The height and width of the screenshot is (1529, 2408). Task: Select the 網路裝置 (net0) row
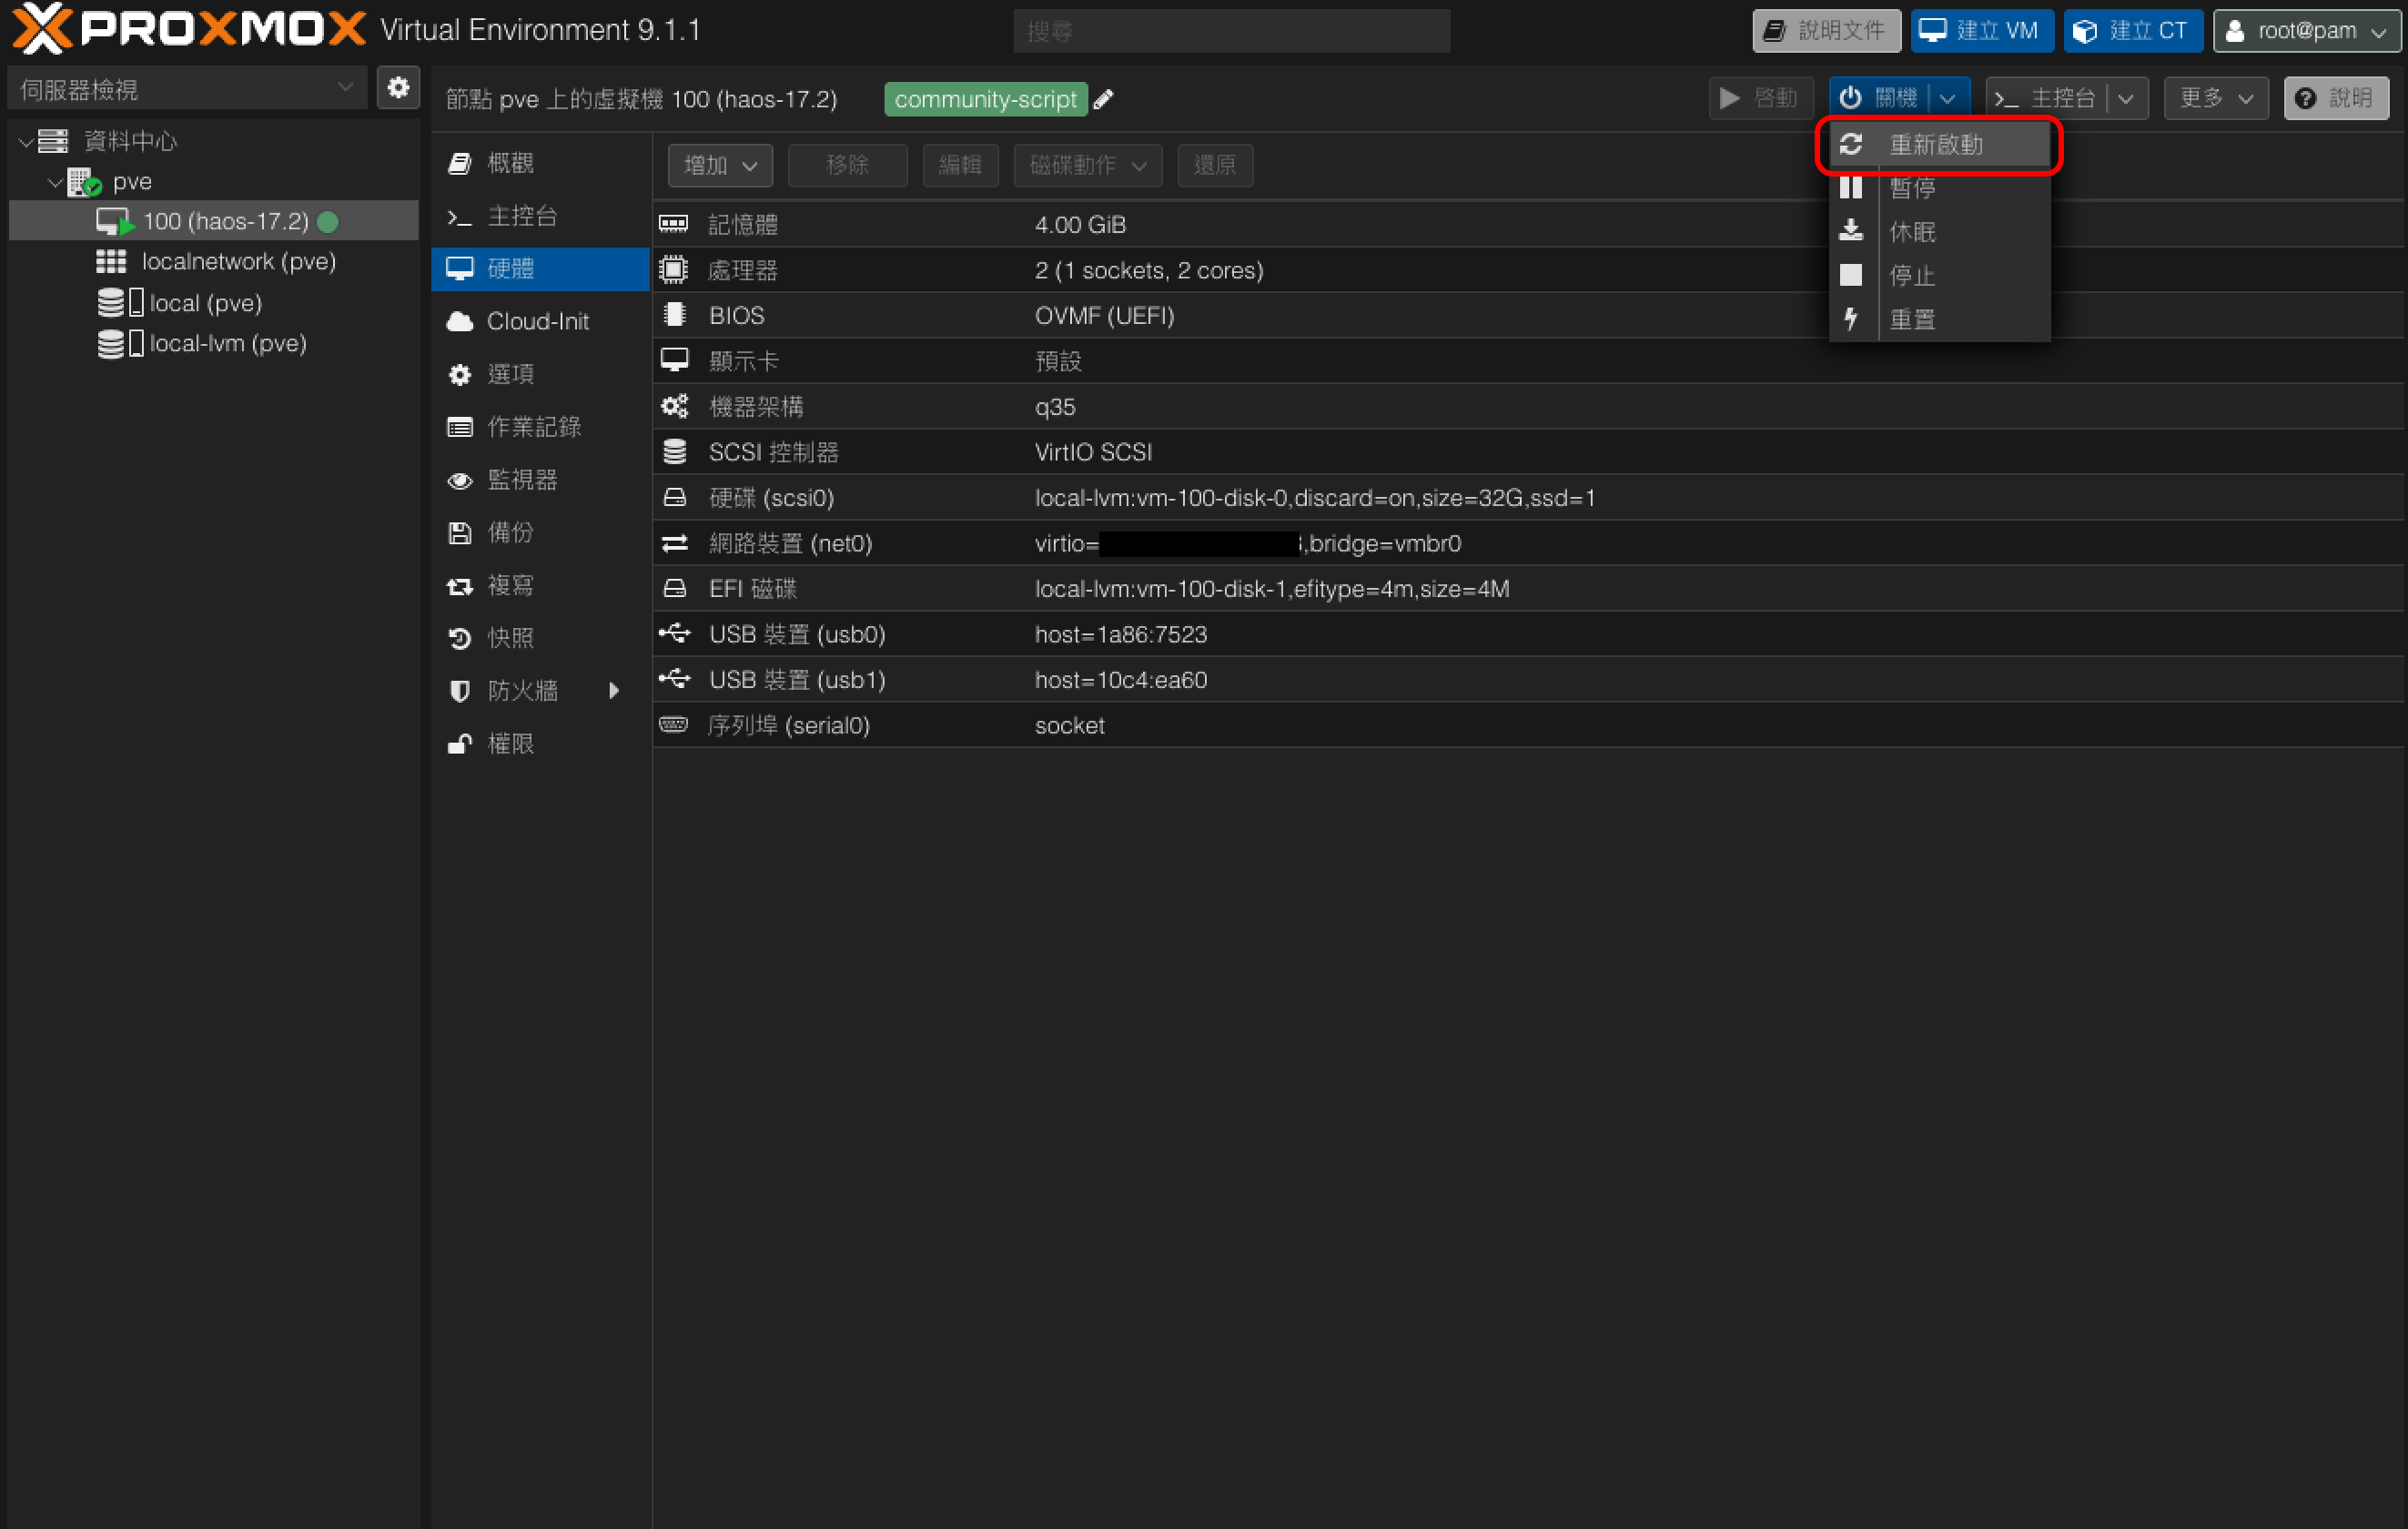1528,543
